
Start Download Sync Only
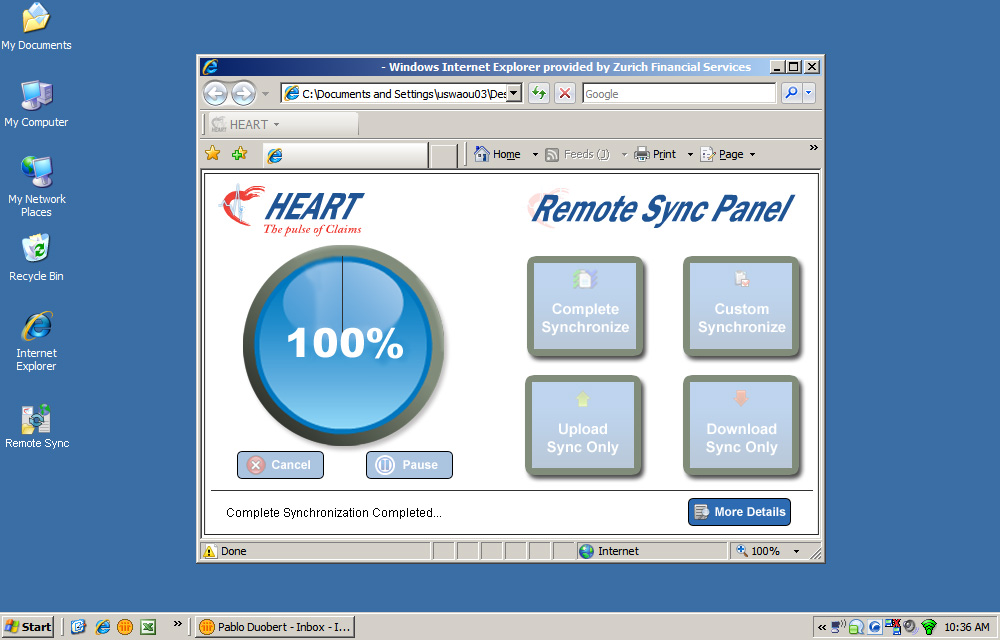[x=741, y=426]
